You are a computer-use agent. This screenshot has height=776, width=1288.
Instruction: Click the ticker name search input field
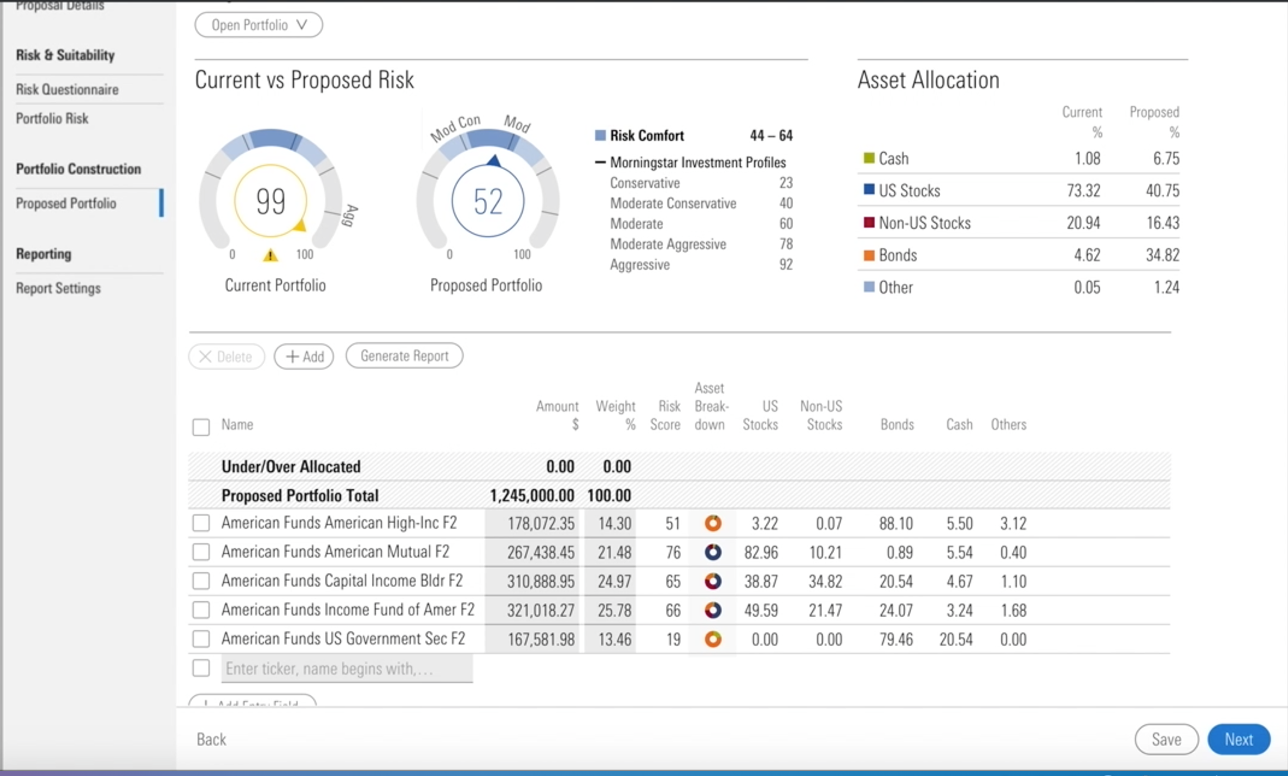(347, 668)
